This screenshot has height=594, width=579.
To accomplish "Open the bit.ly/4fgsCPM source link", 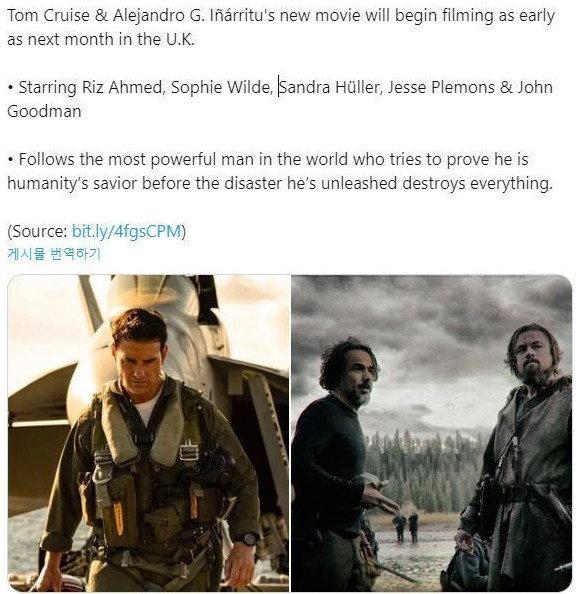I will (x=126, y=231).
